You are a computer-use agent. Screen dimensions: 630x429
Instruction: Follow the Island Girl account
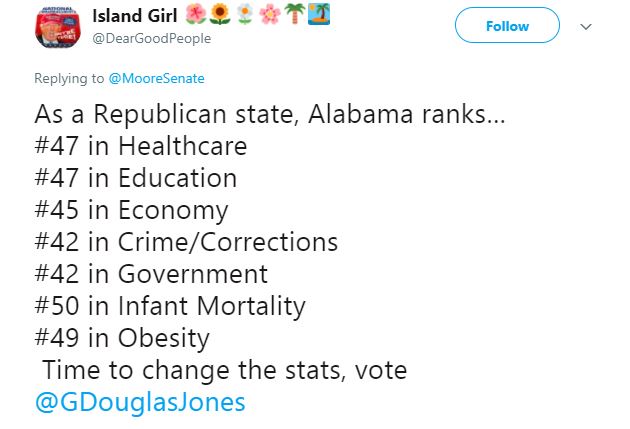point(507,27)
